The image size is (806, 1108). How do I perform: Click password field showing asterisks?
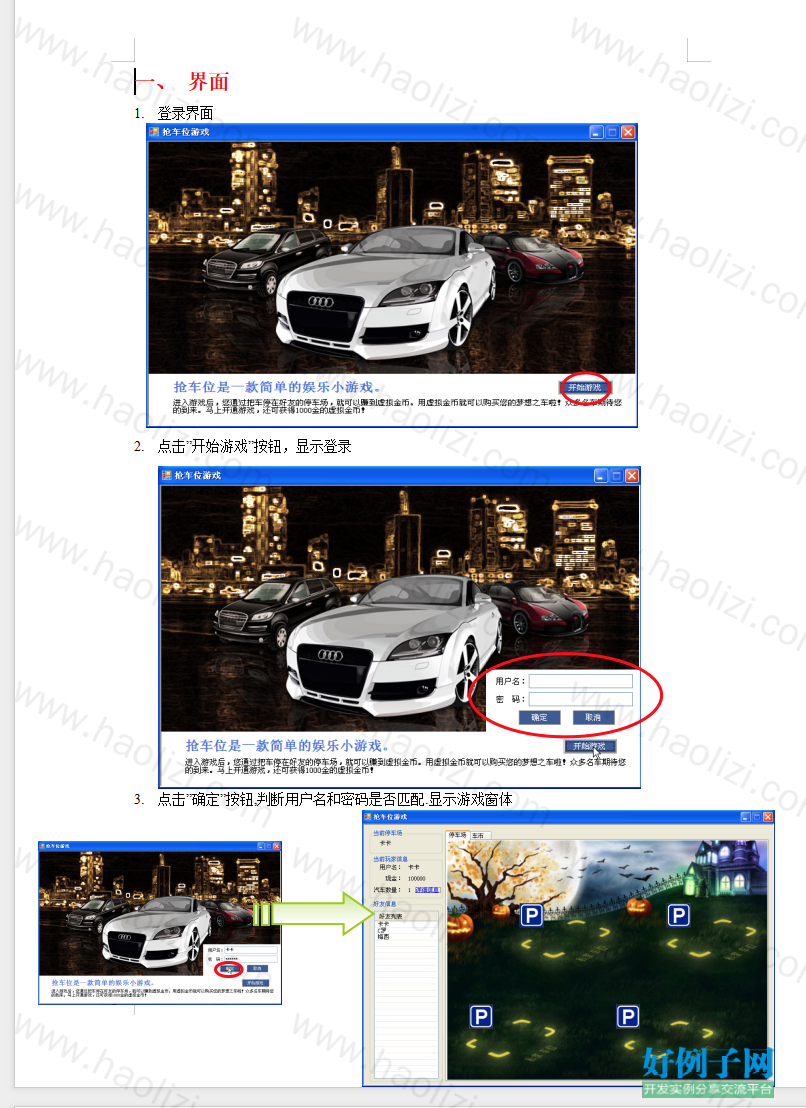coord(251,959)
